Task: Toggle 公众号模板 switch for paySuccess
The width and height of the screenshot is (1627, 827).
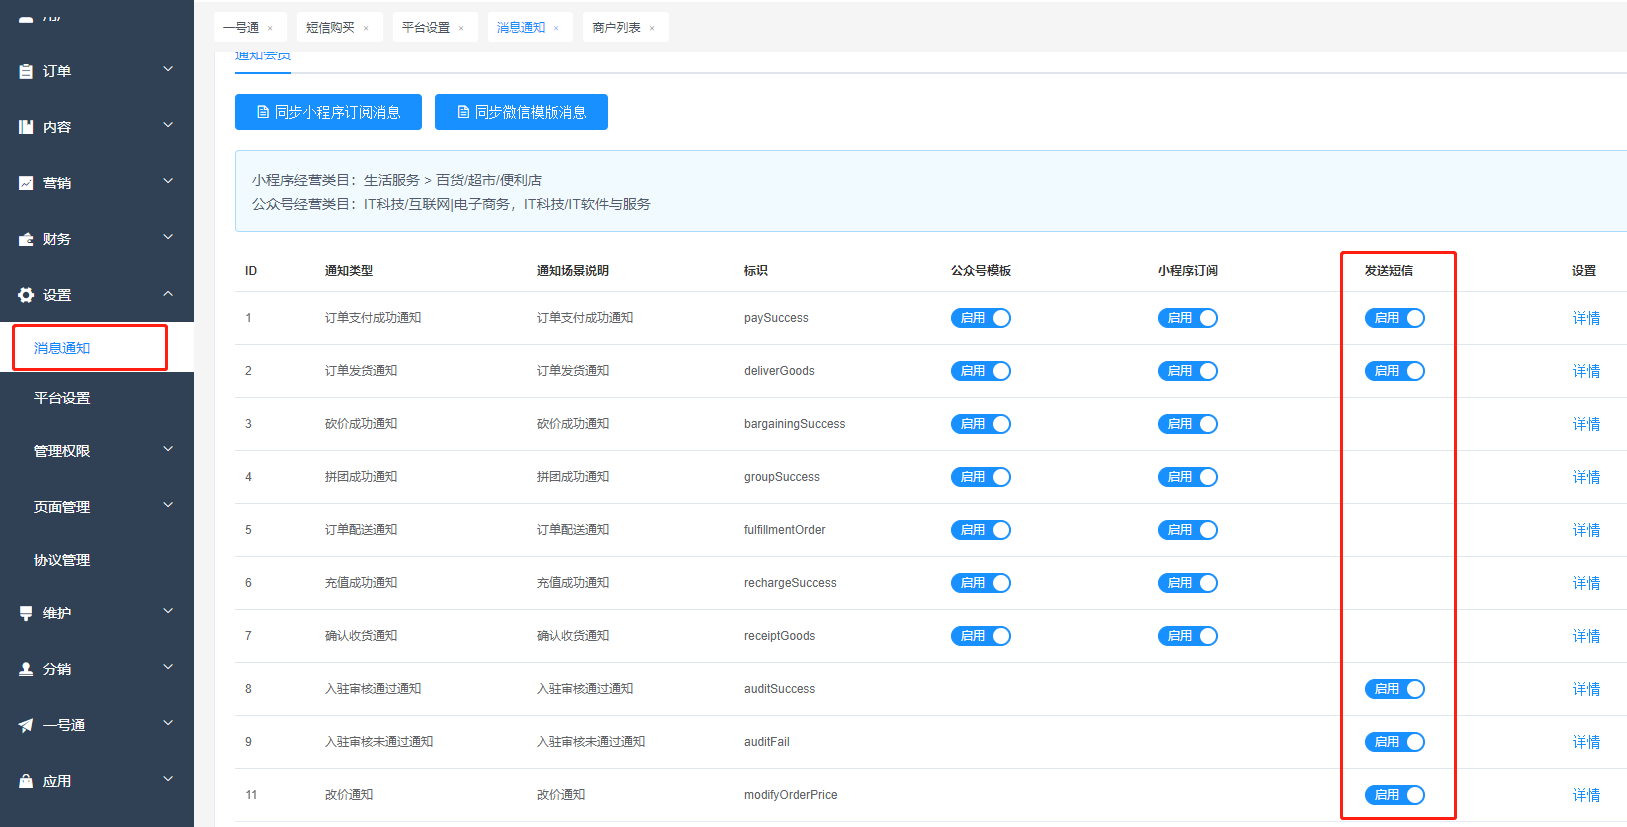Action: [x=981, y=318]
